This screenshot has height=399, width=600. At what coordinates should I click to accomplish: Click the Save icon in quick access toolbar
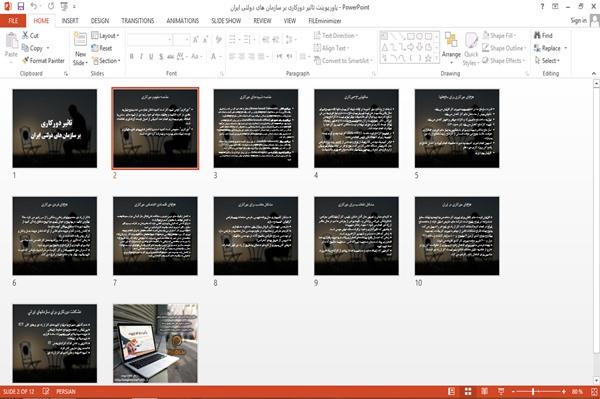tap(20, 7)
